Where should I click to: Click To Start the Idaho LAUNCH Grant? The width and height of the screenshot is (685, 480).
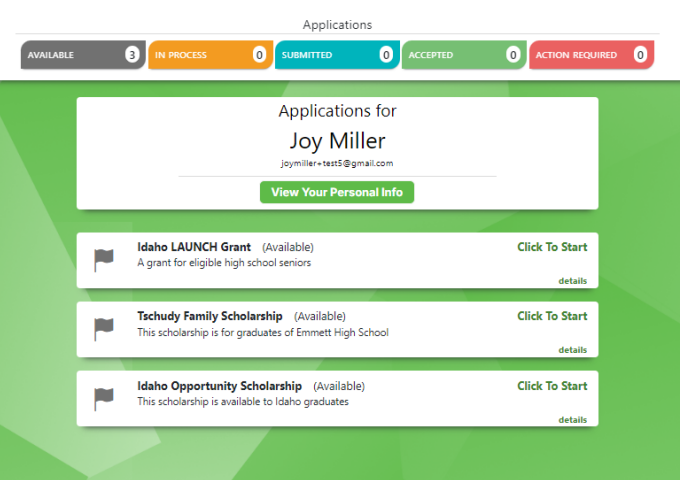551,247
